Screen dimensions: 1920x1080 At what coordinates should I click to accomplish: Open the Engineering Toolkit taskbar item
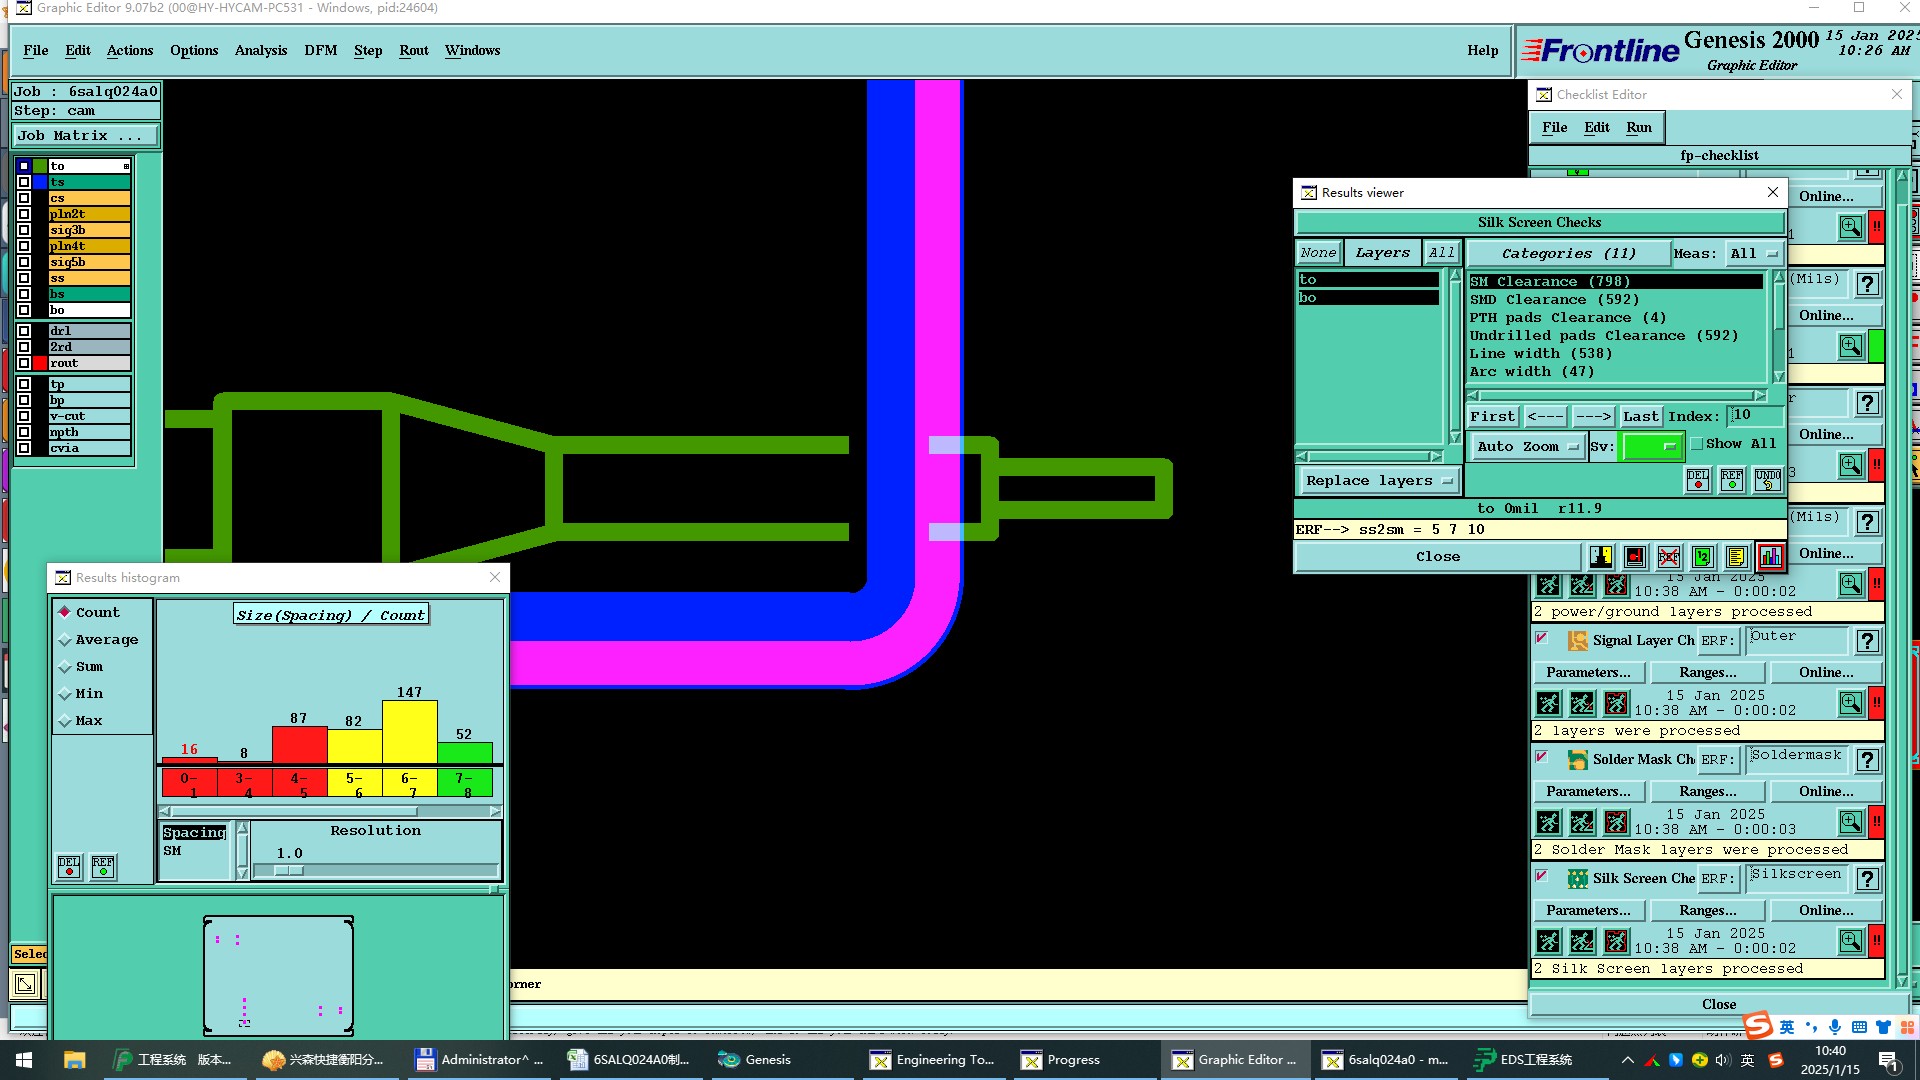932,1060
